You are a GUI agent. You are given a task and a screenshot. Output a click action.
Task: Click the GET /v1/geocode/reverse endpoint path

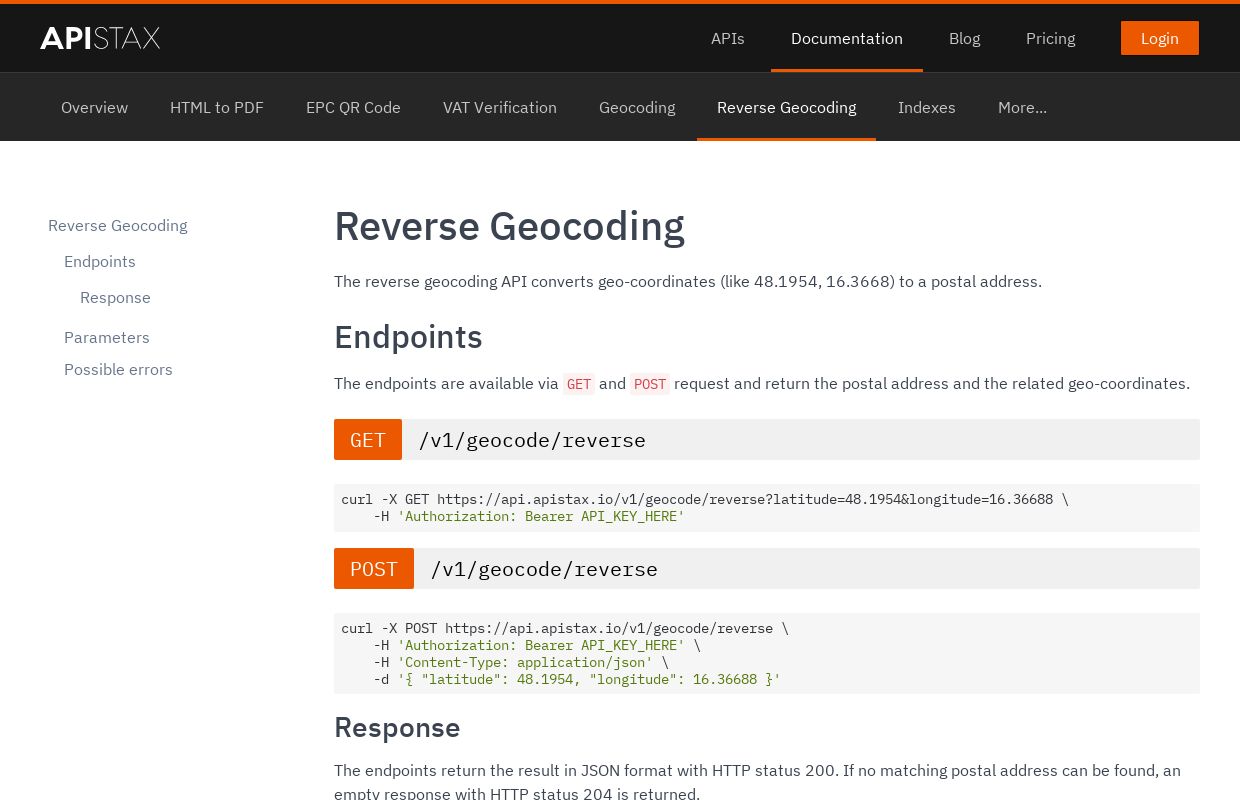(x=532, y=440)
